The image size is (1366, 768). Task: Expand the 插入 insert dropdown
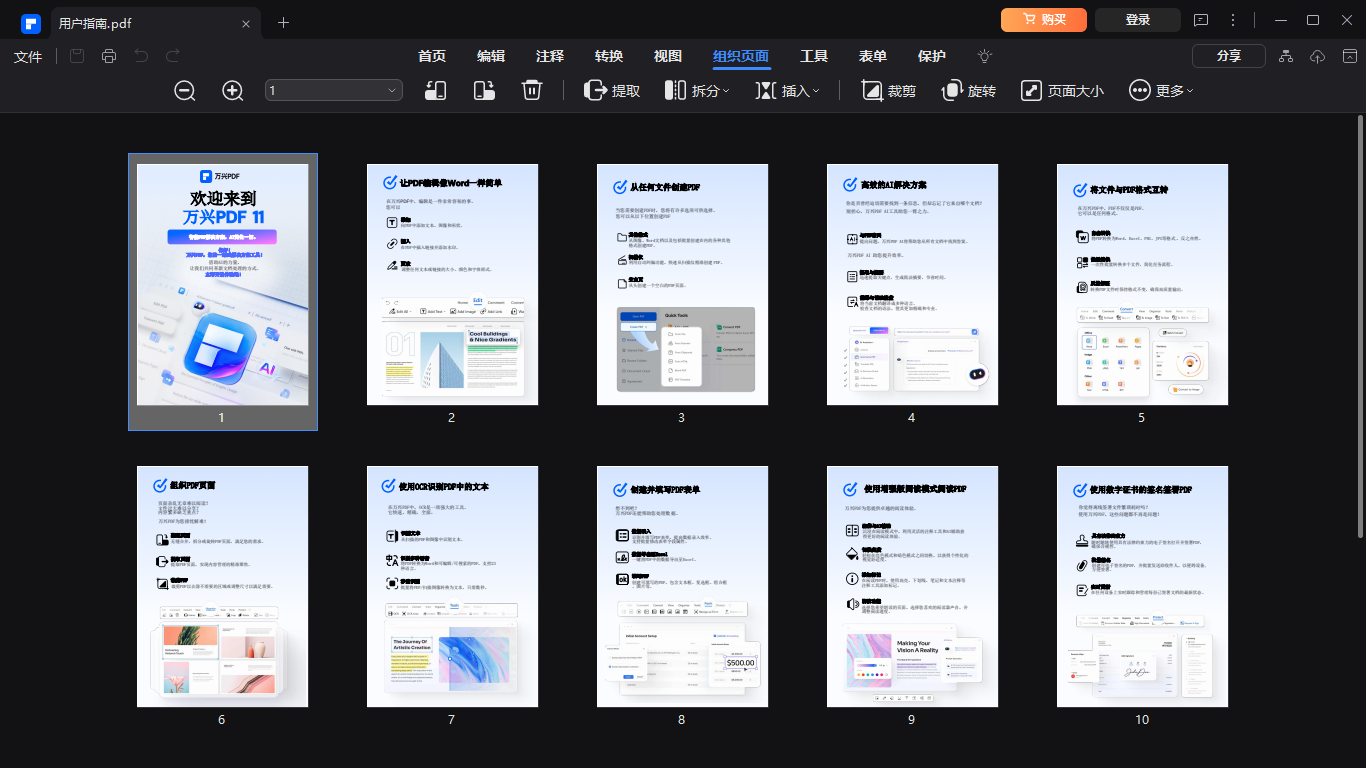pyautogui.click(x=787, y=91)
